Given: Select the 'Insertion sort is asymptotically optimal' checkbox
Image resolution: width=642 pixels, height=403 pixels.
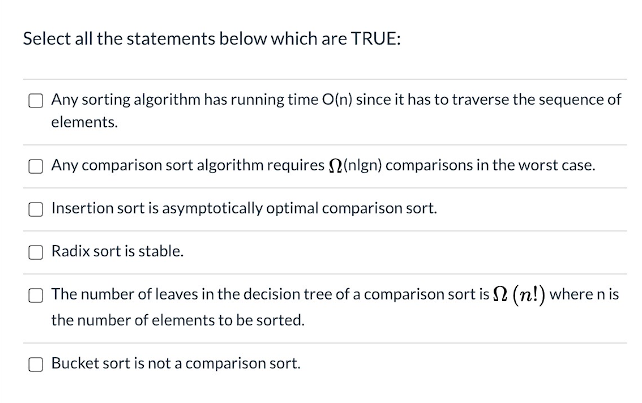Looking at the screenshot, I should [x=36, y=209].
